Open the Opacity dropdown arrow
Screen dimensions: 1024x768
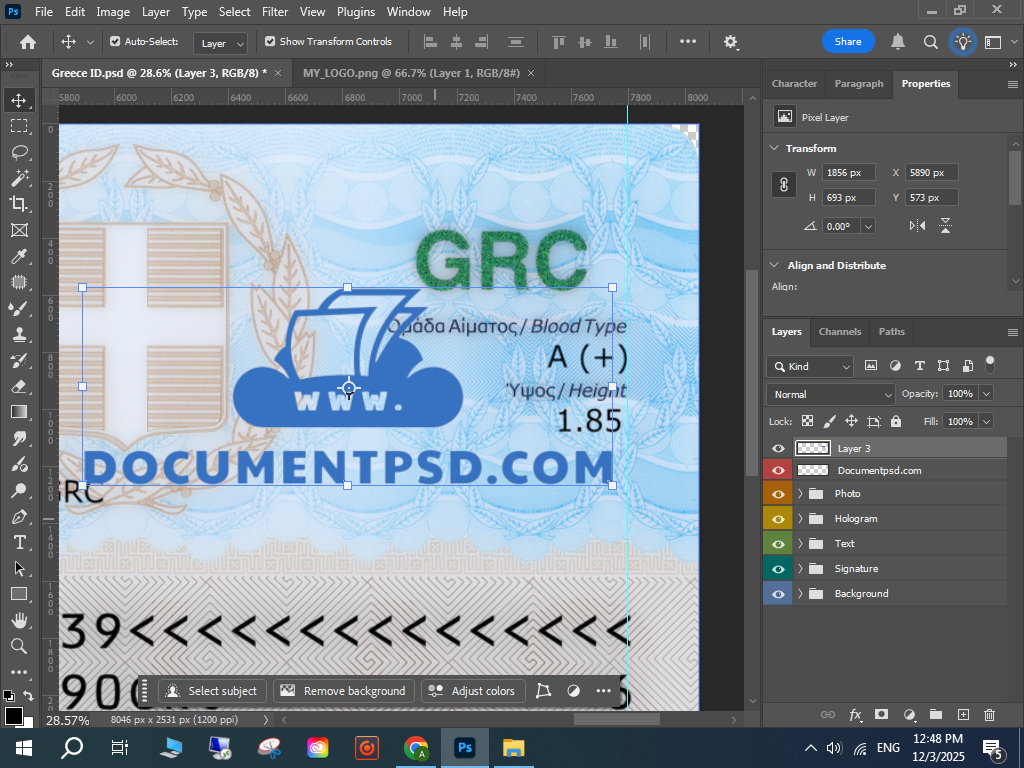tap(986, 394)
